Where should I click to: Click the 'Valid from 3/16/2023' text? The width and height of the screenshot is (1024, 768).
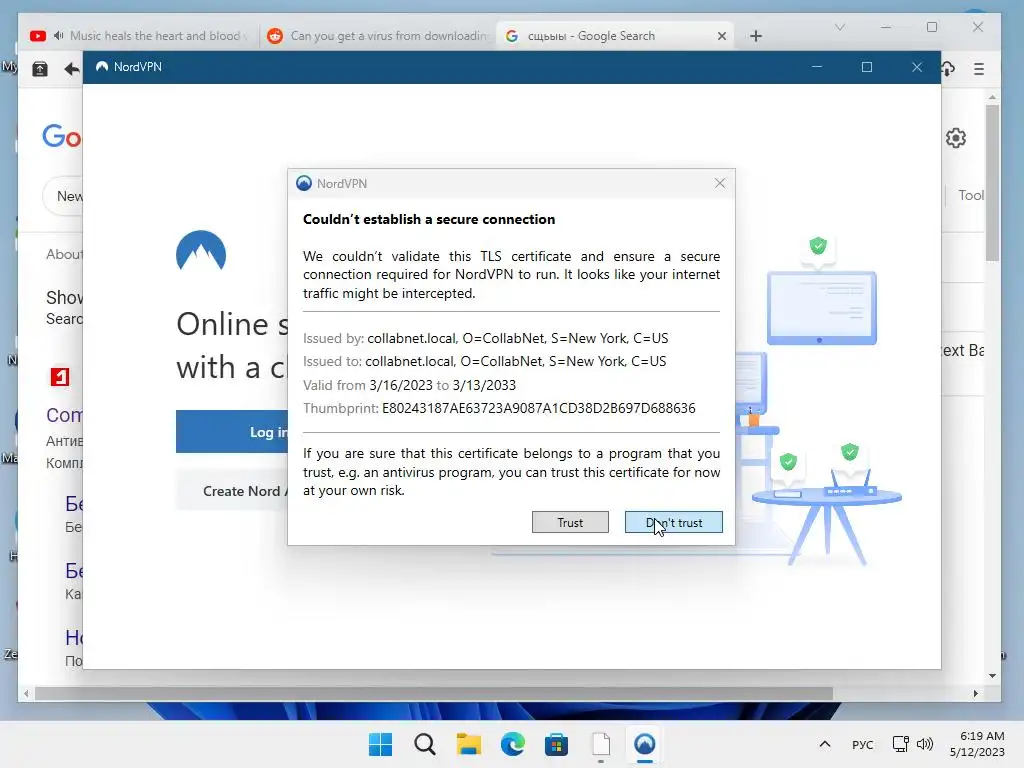[366, 385]
